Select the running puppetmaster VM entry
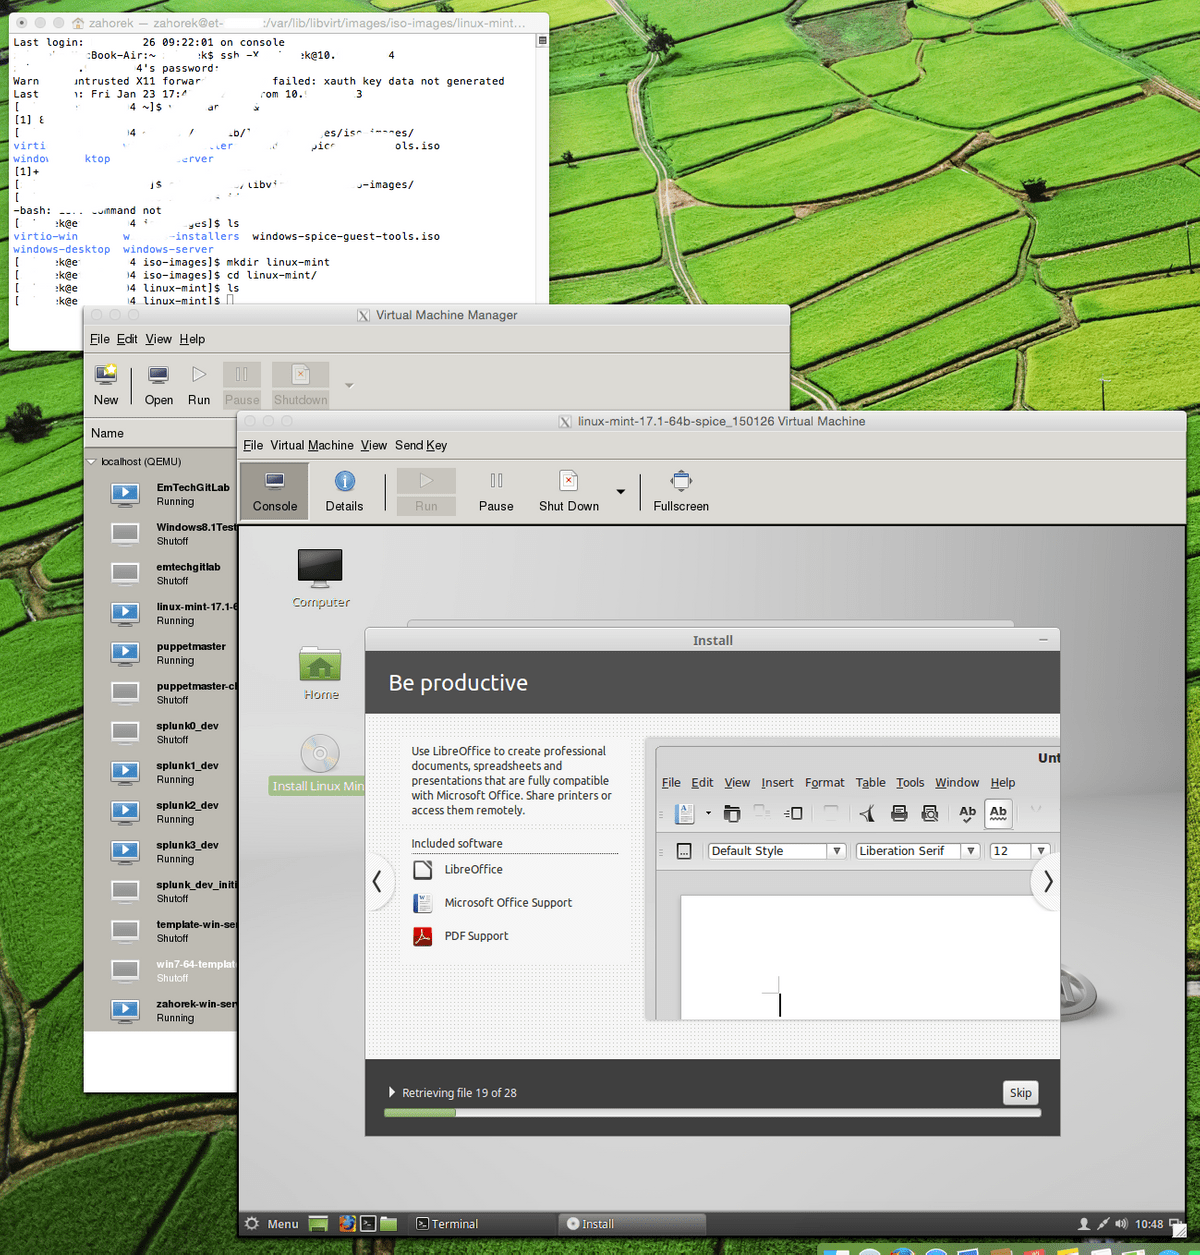 188,653
